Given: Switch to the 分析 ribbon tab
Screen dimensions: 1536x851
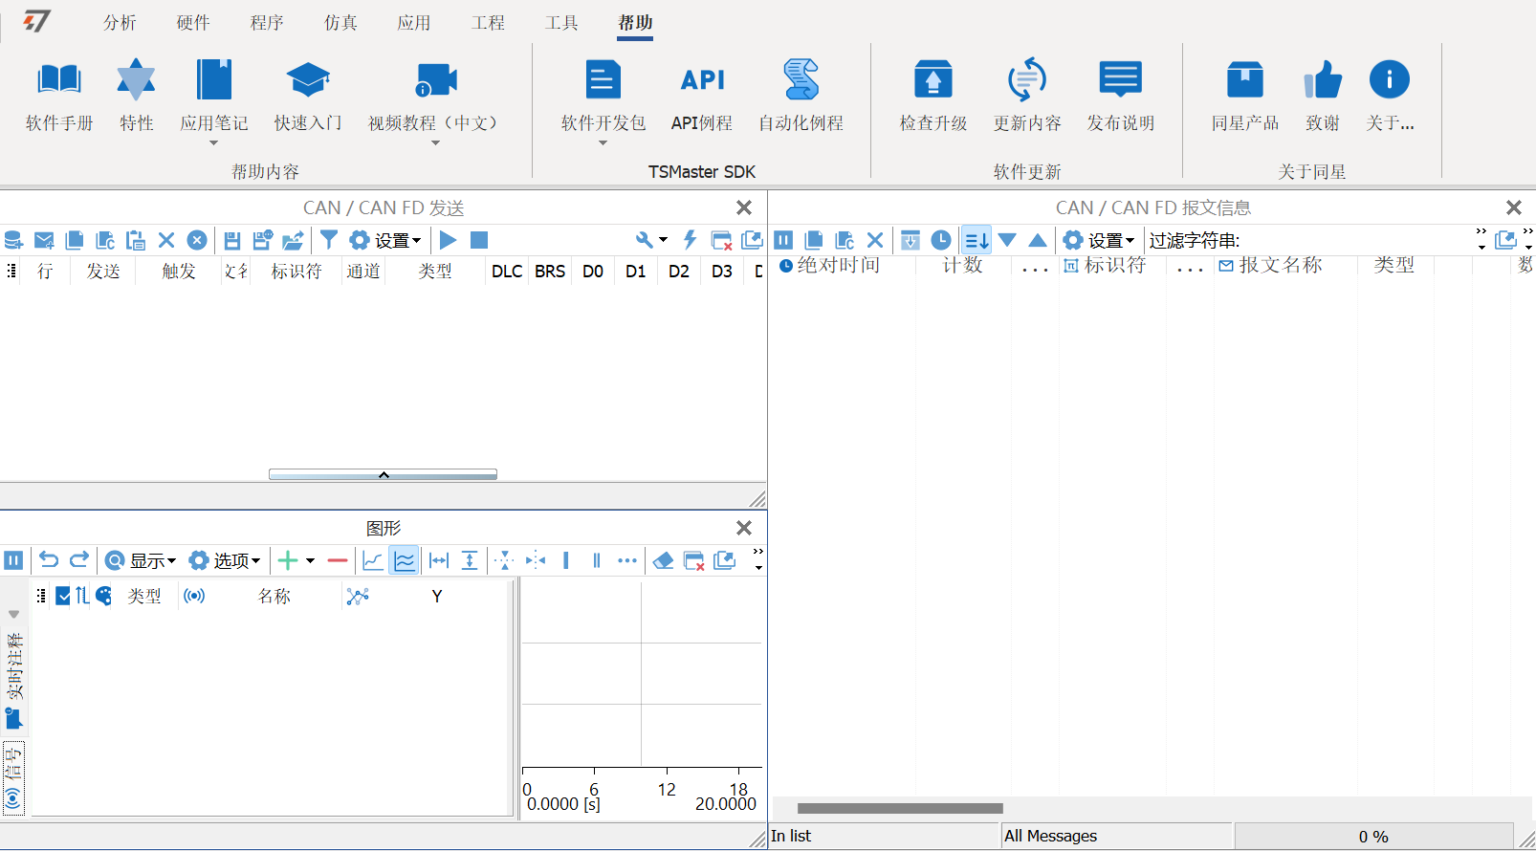Looking at the screenshot, I should pyautogui.click(x=119, y=22).
